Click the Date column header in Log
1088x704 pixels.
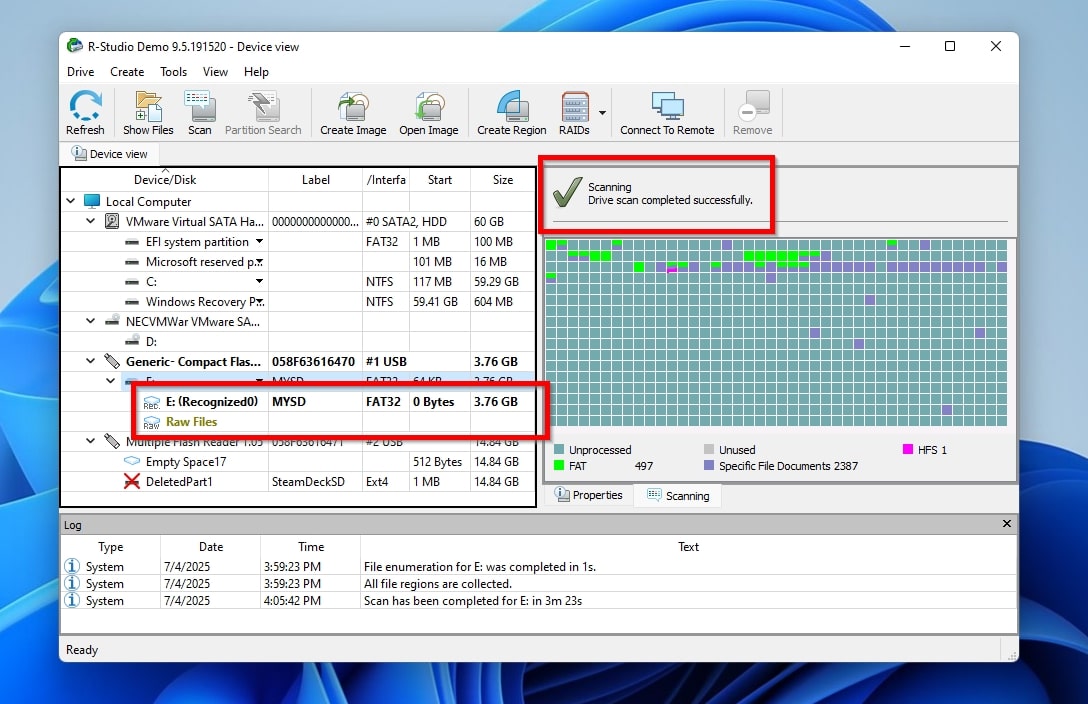pos(211,547)
